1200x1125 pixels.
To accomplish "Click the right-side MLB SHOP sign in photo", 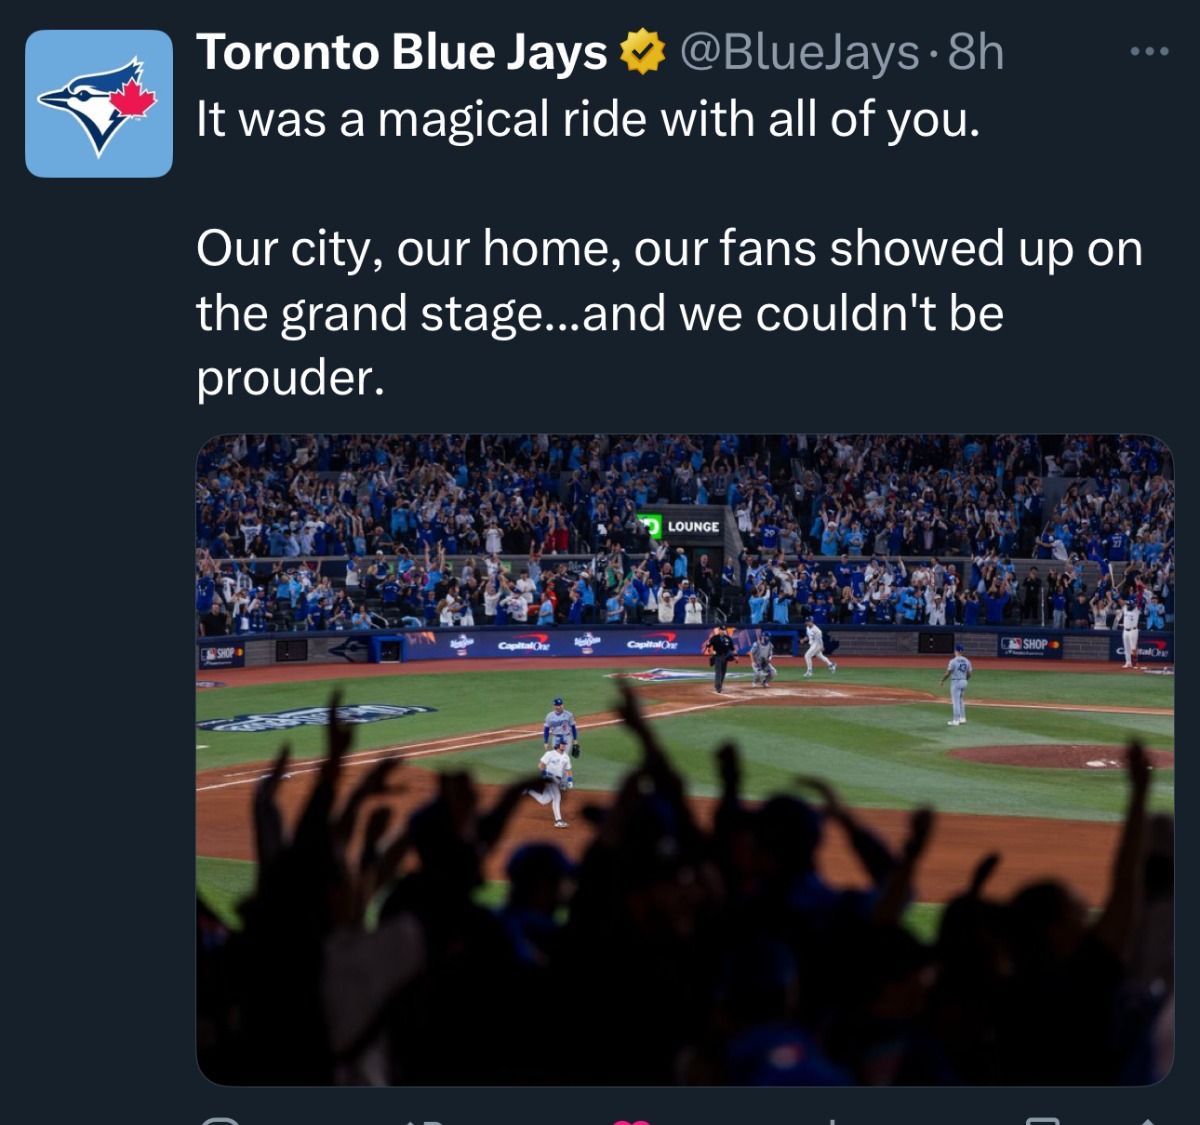I will click(1030, 645).
